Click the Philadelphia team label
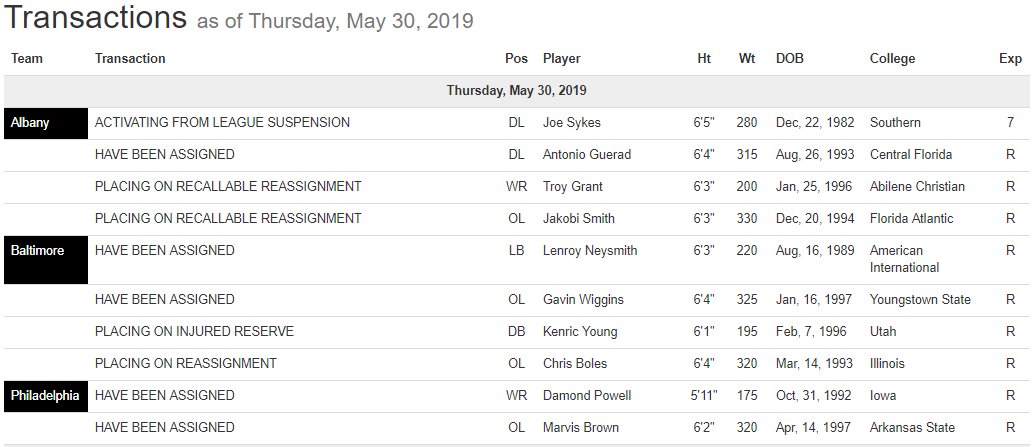1036x447 pixels. pyautogui.click(x=45, y=396)
